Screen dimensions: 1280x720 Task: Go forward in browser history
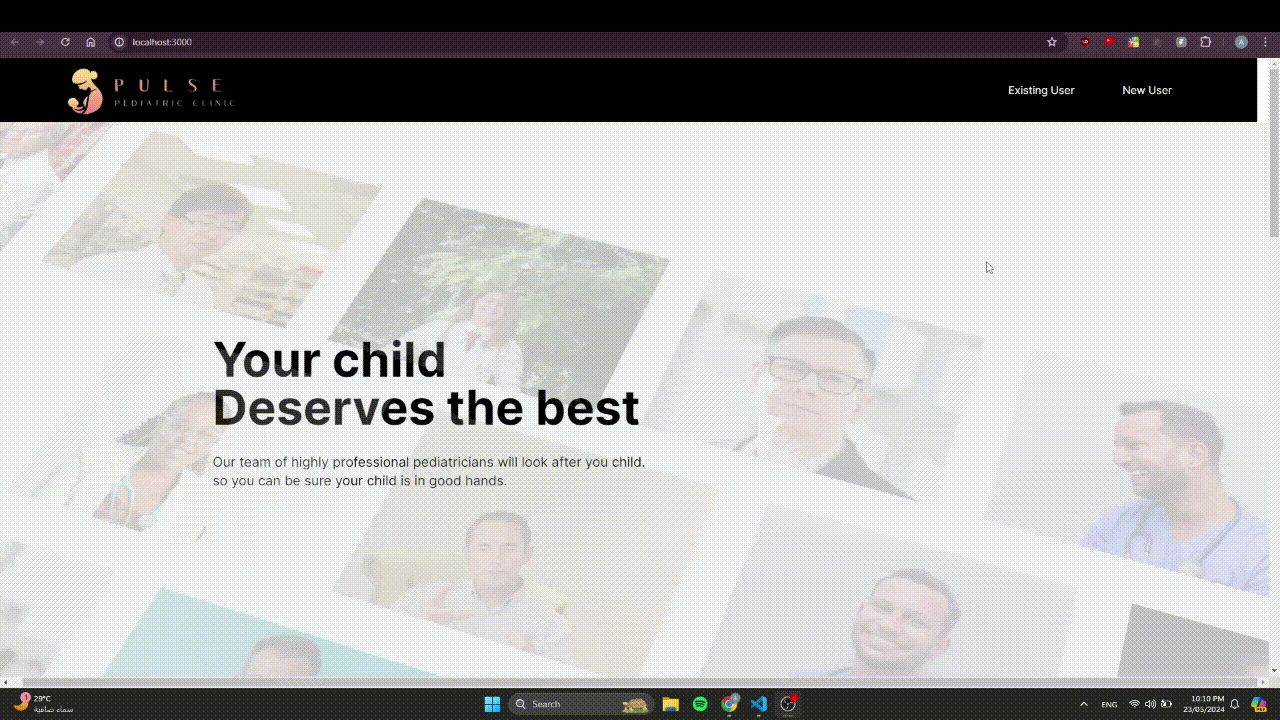tap(40, 42)
